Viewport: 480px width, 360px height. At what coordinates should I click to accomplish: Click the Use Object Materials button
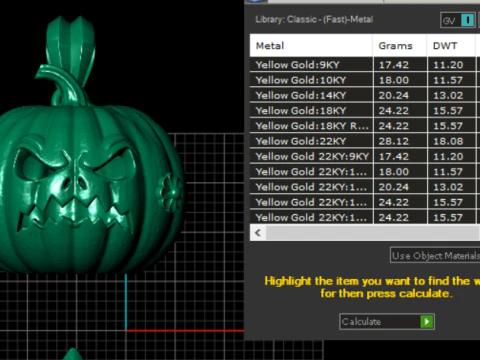435,255
